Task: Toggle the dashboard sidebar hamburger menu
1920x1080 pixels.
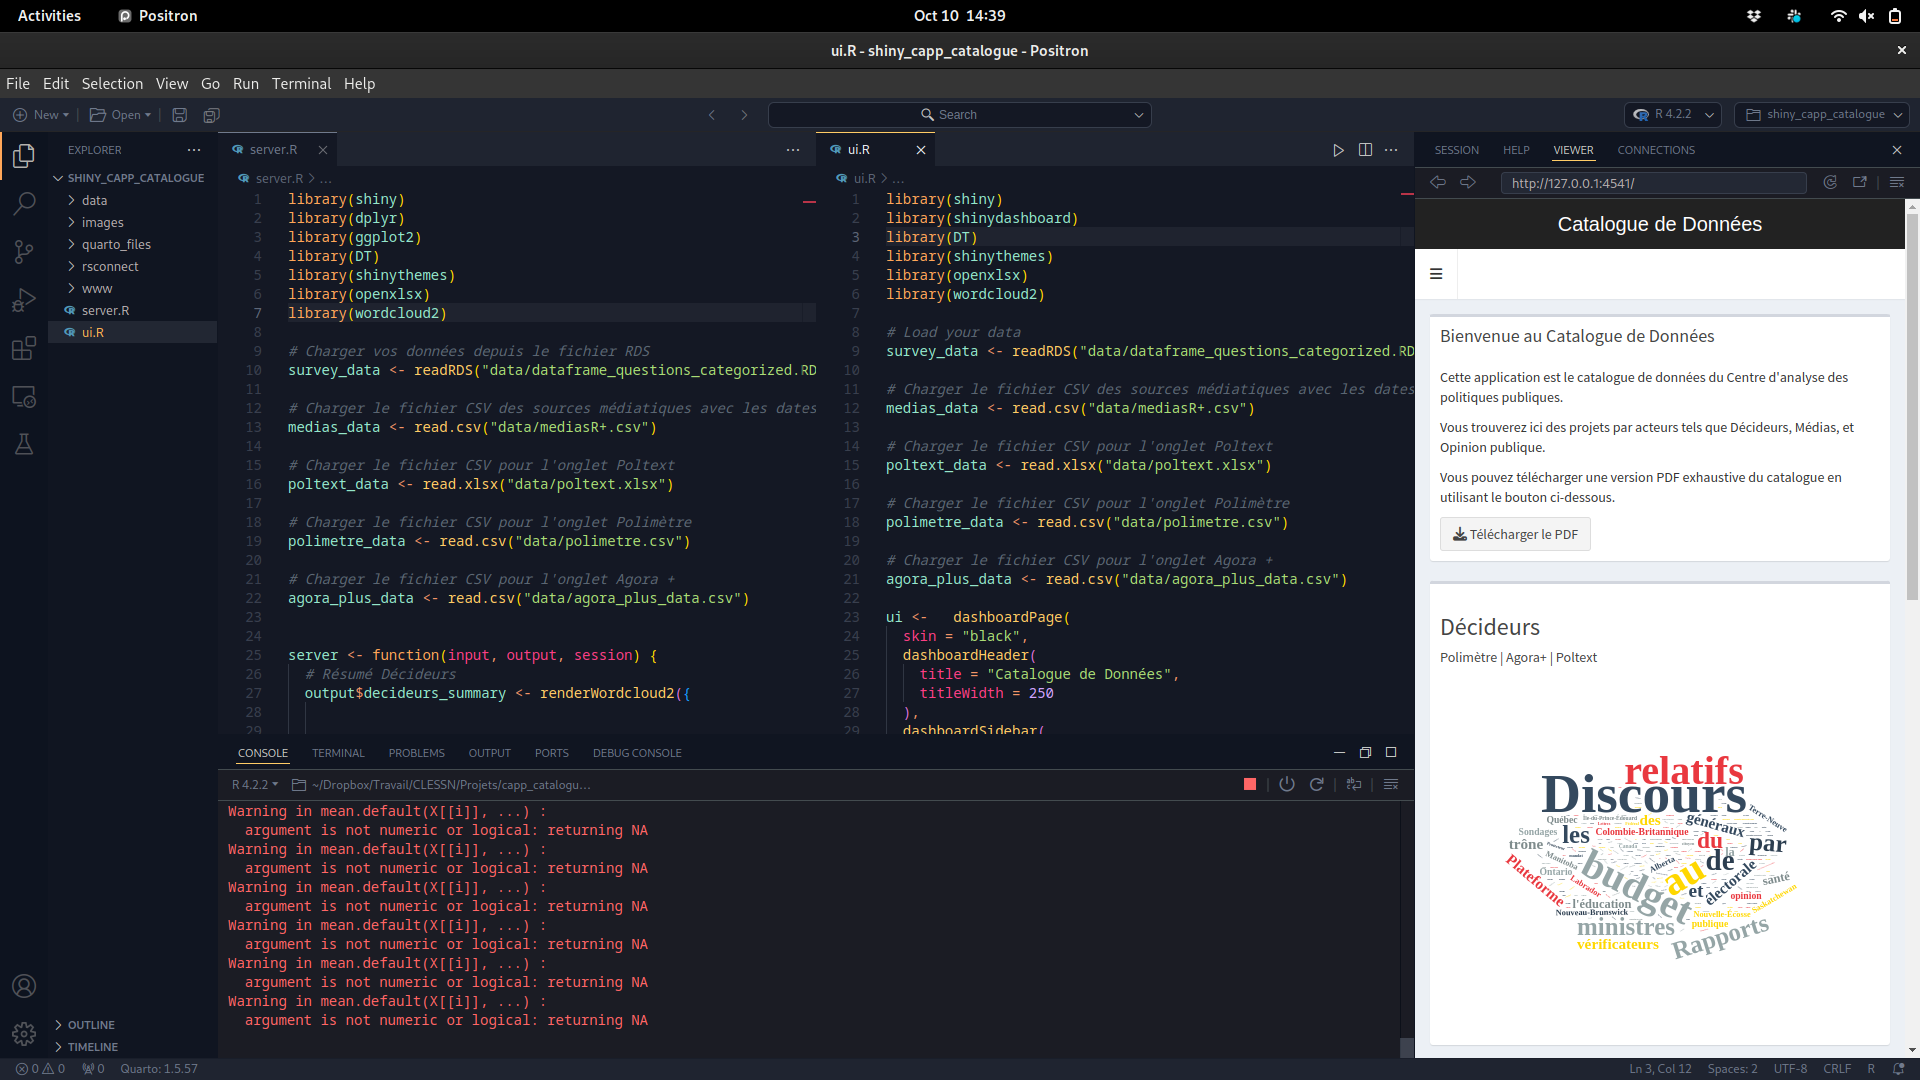Action: click(1436, 274)
